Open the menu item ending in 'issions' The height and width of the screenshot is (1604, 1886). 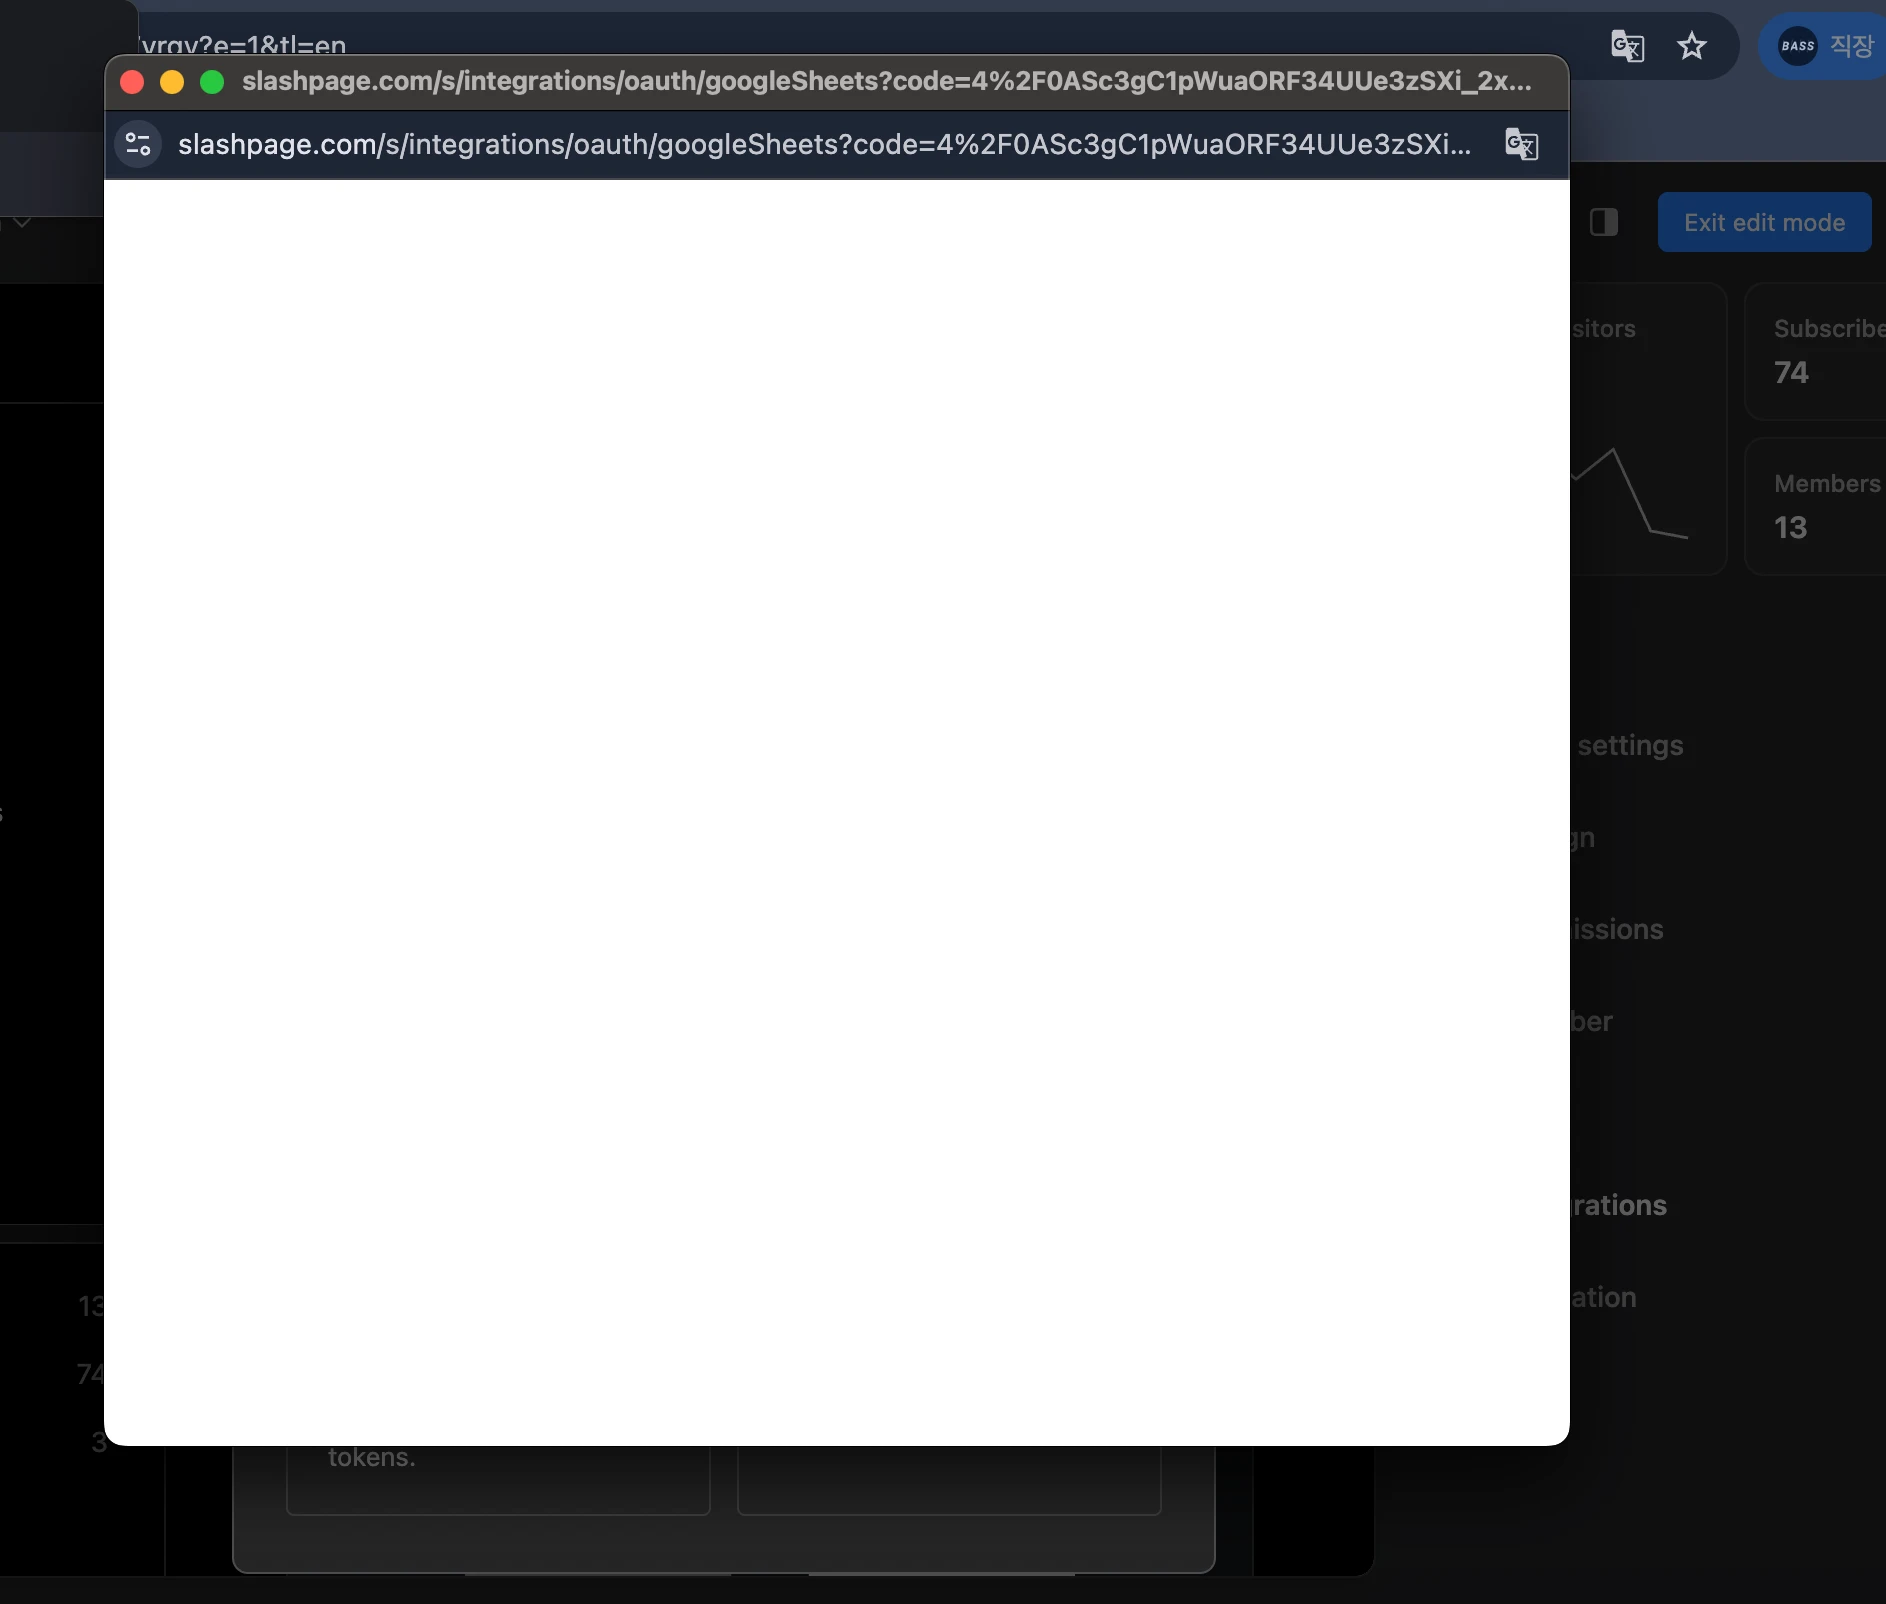(1617, 930)
